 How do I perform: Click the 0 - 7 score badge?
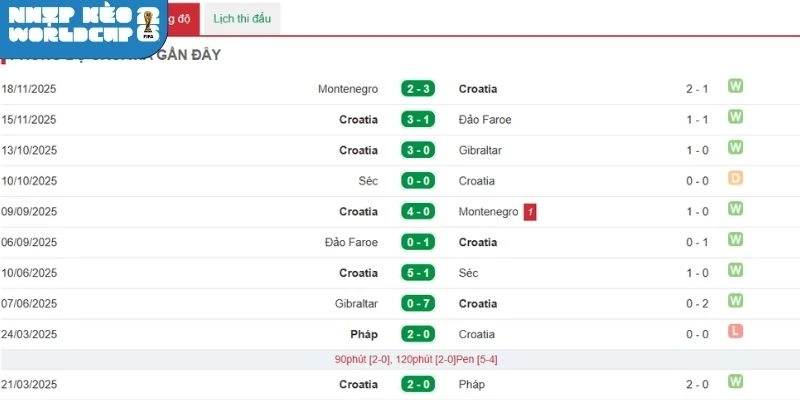[418, 303]
